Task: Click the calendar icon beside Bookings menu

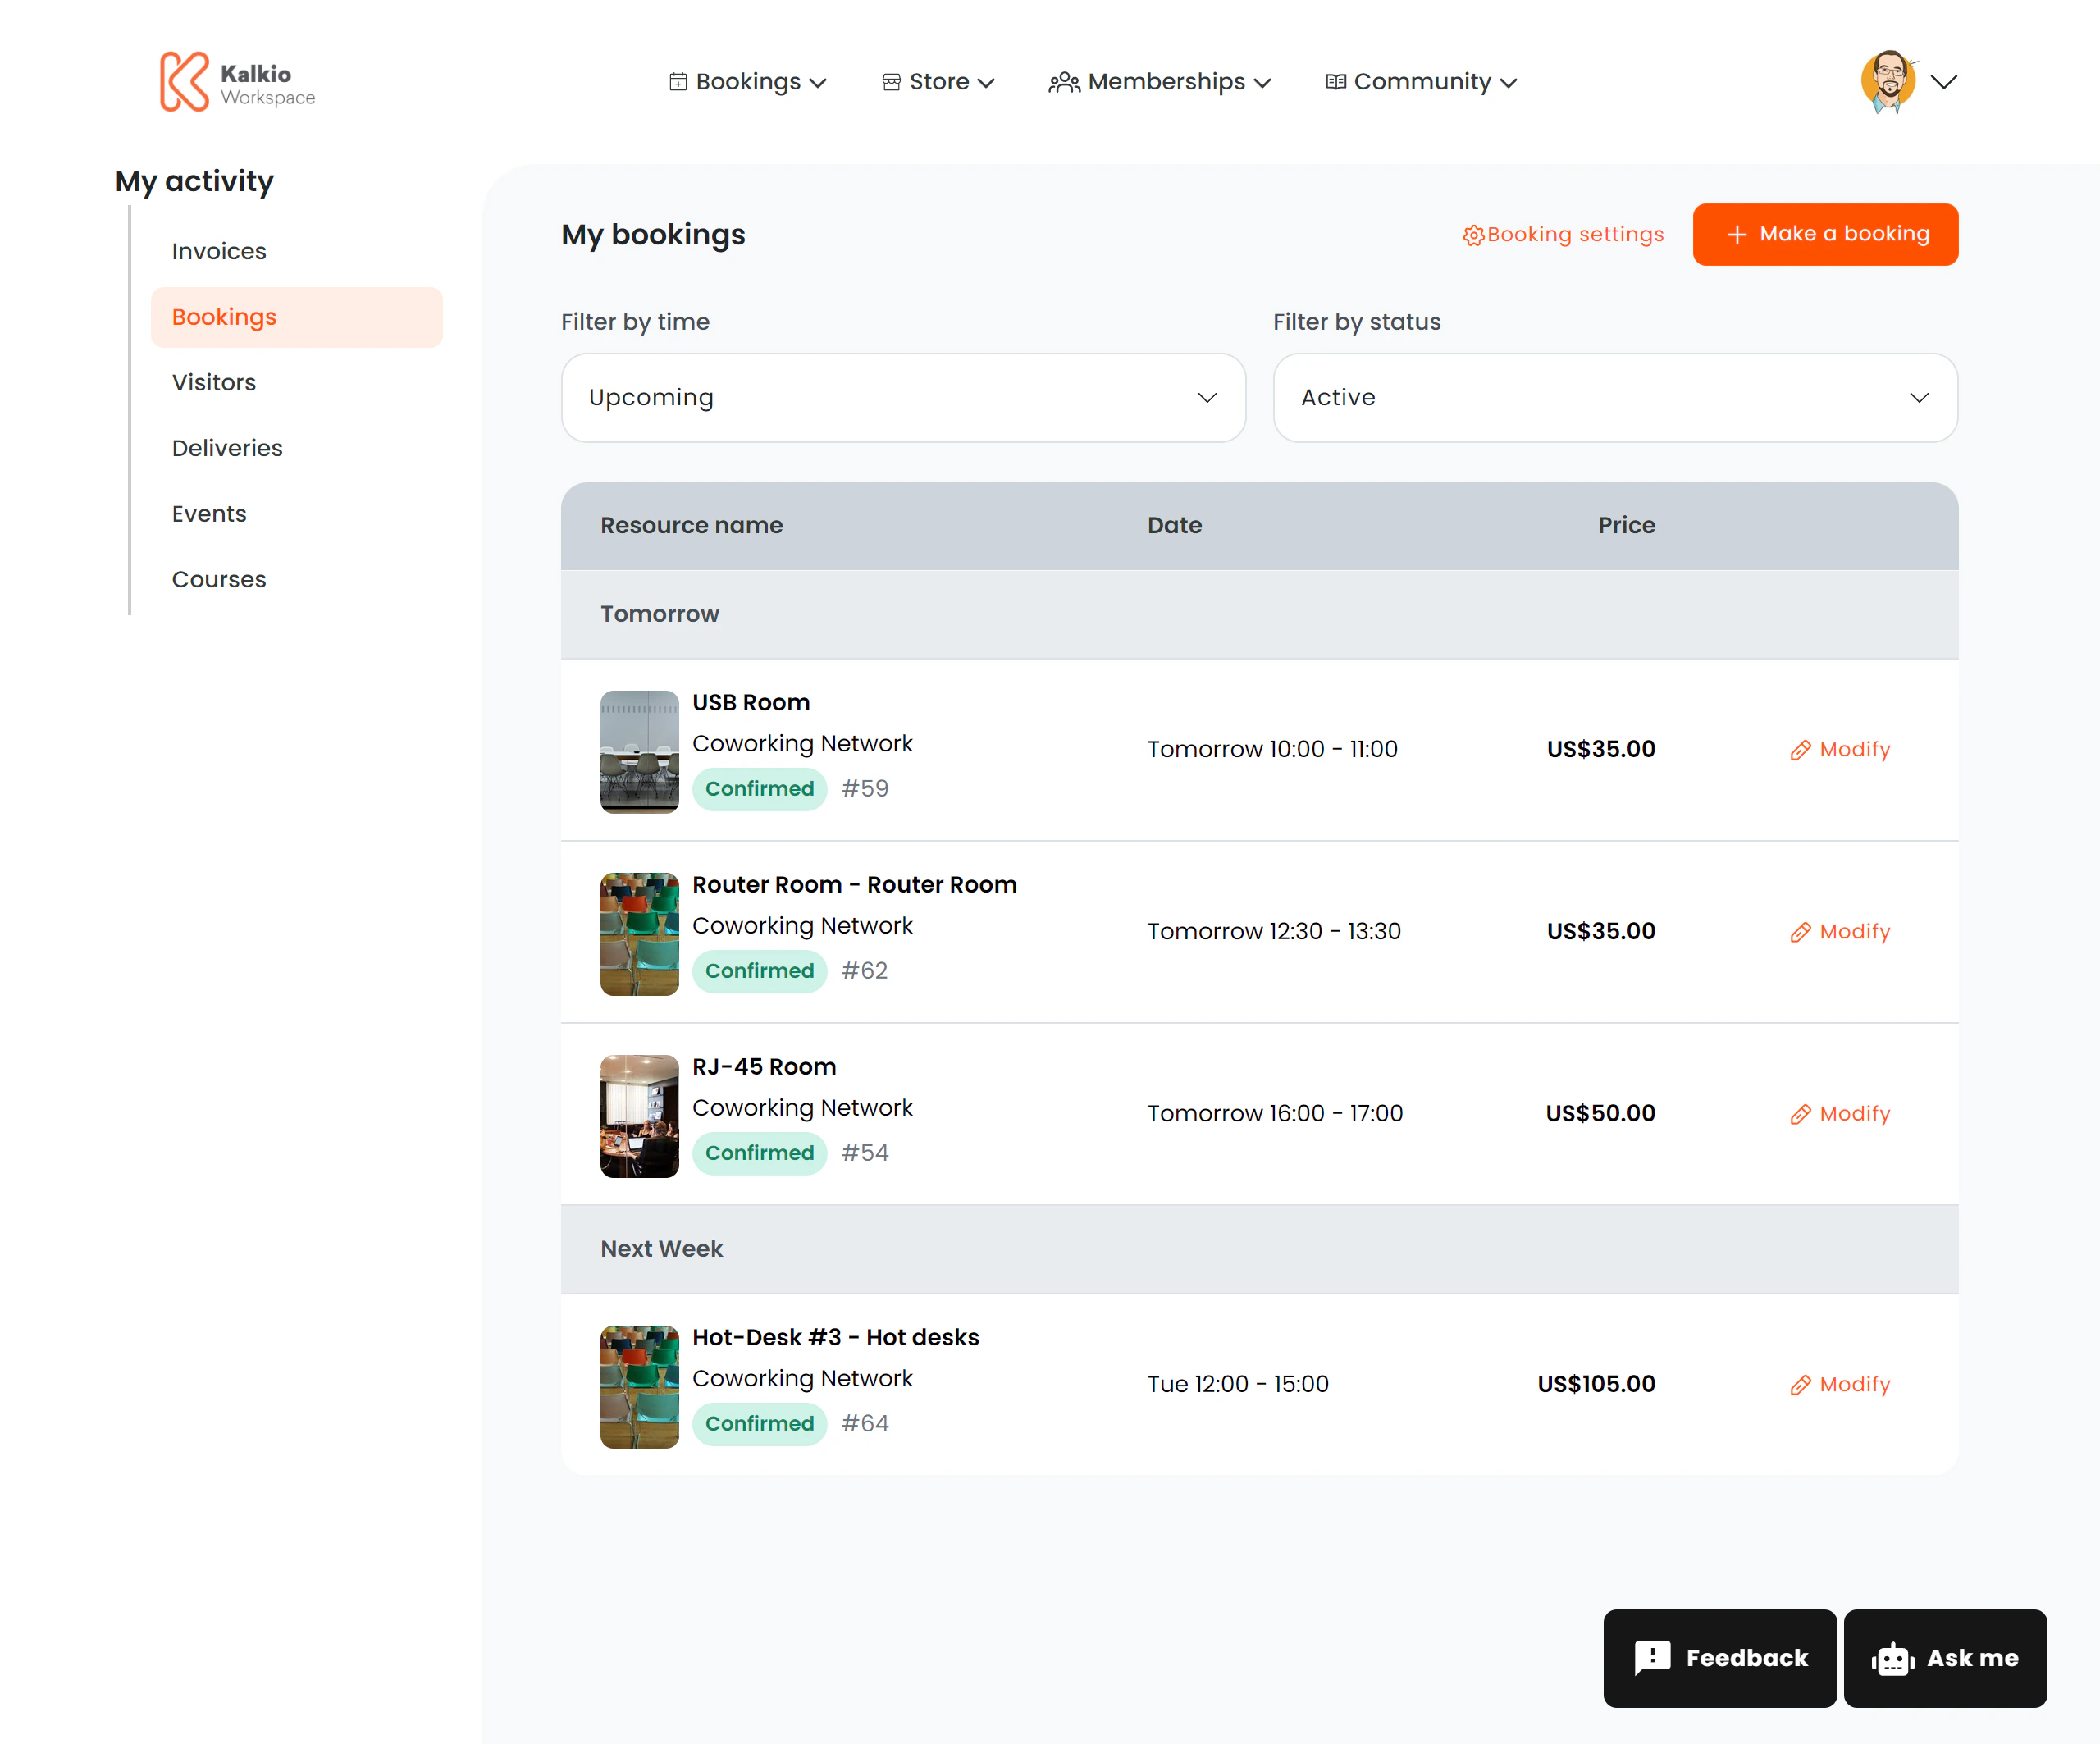Action: 678,82
